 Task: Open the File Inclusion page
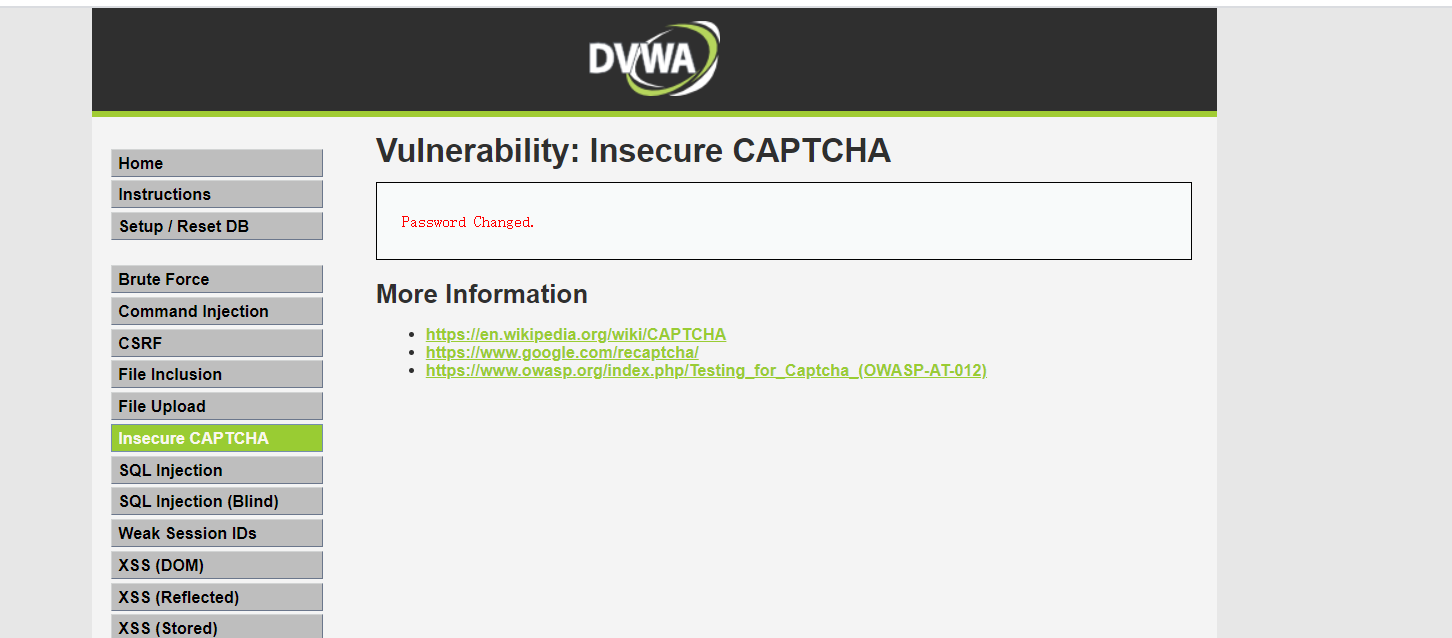point(216,374)
